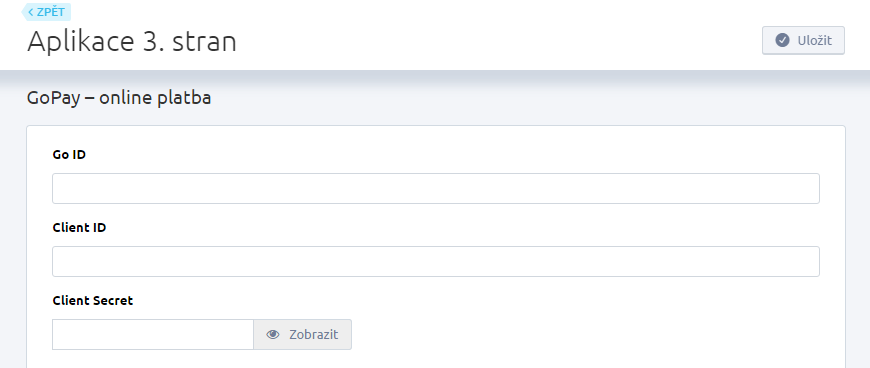Viewport: 870px width, 368px height.
Task: Click the Client ID field label
Action: tap(79, 228)
